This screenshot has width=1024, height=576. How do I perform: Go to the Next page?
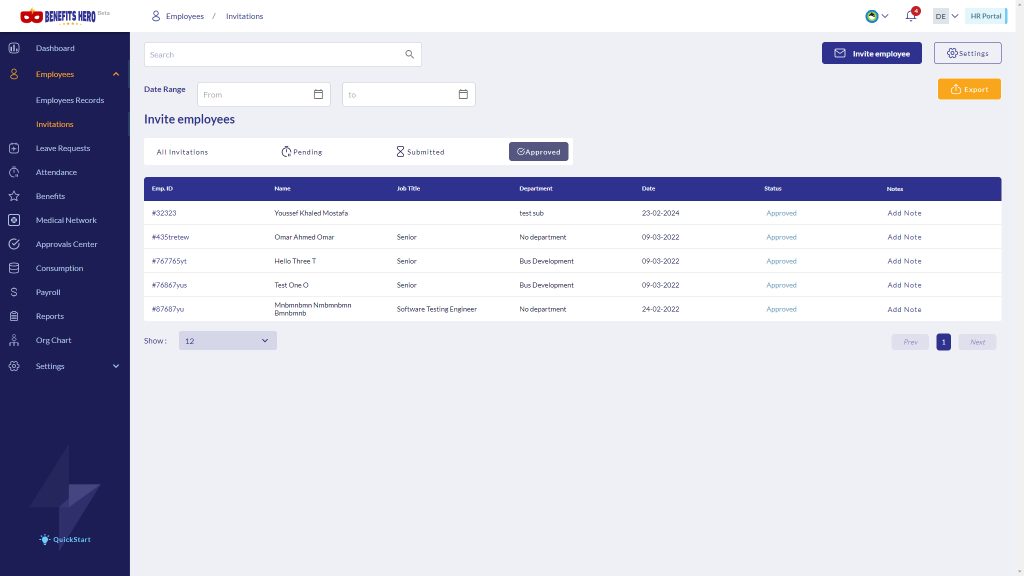[978, 342]
